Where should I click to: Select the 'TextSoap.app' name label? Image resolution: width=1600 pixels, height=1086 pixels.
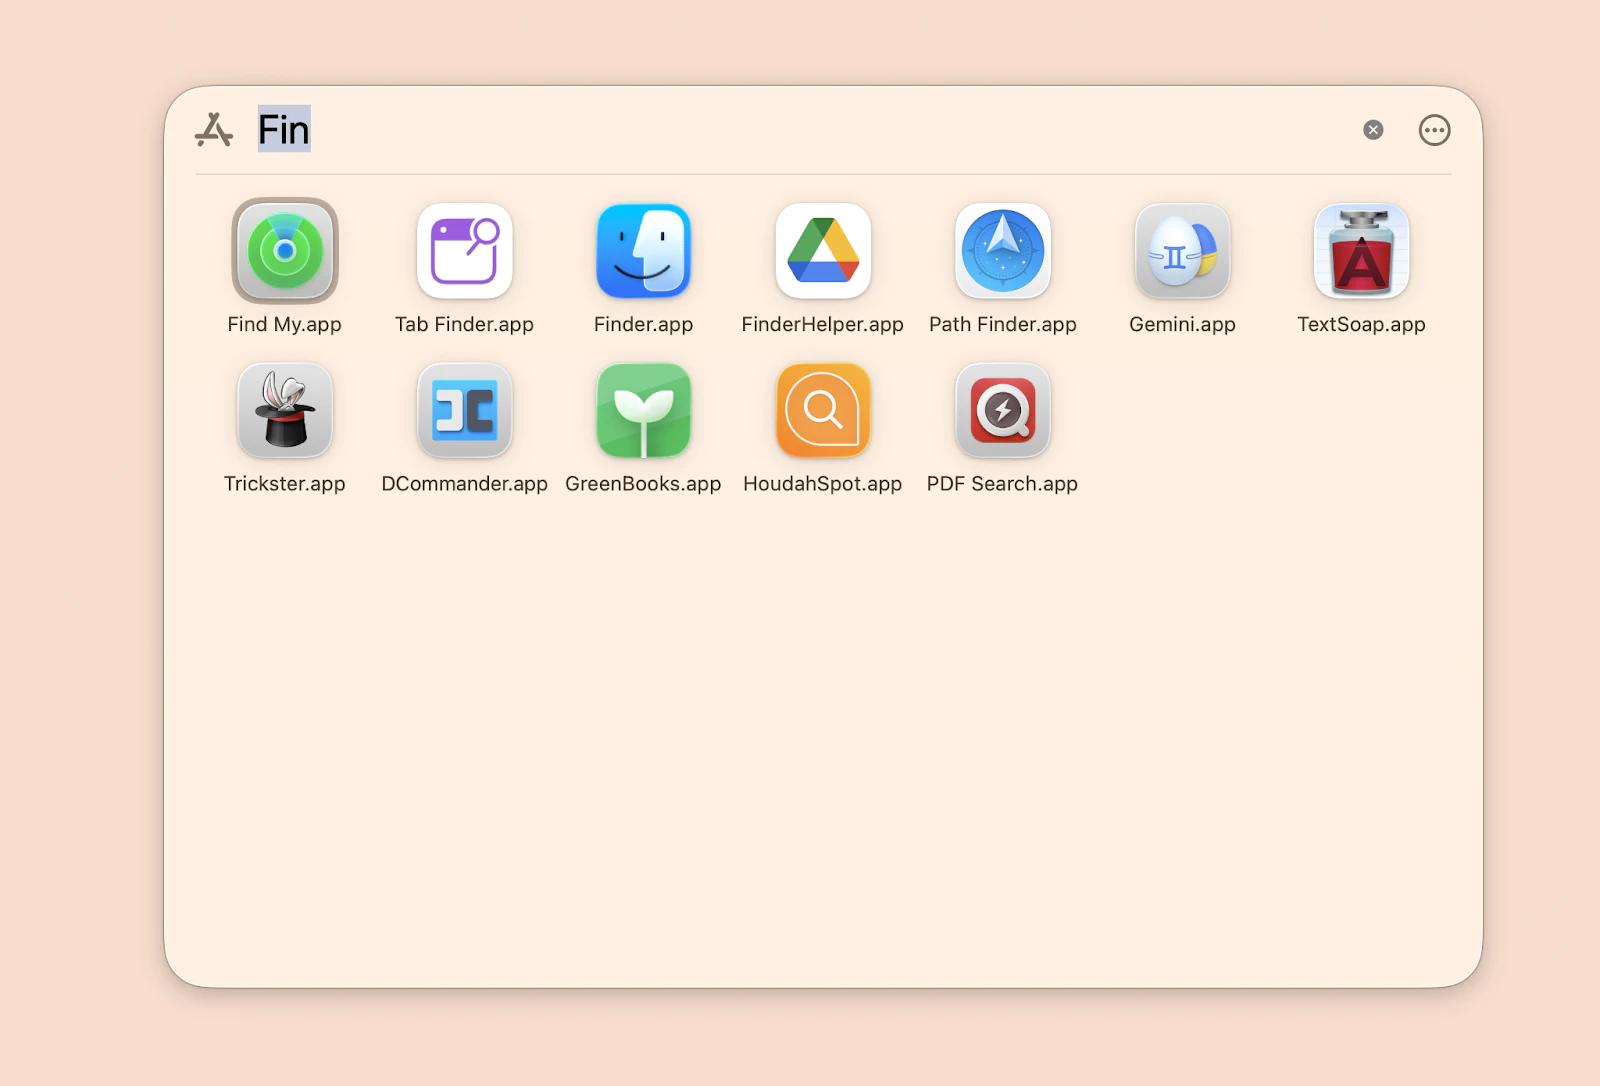tap(1361, 324)
